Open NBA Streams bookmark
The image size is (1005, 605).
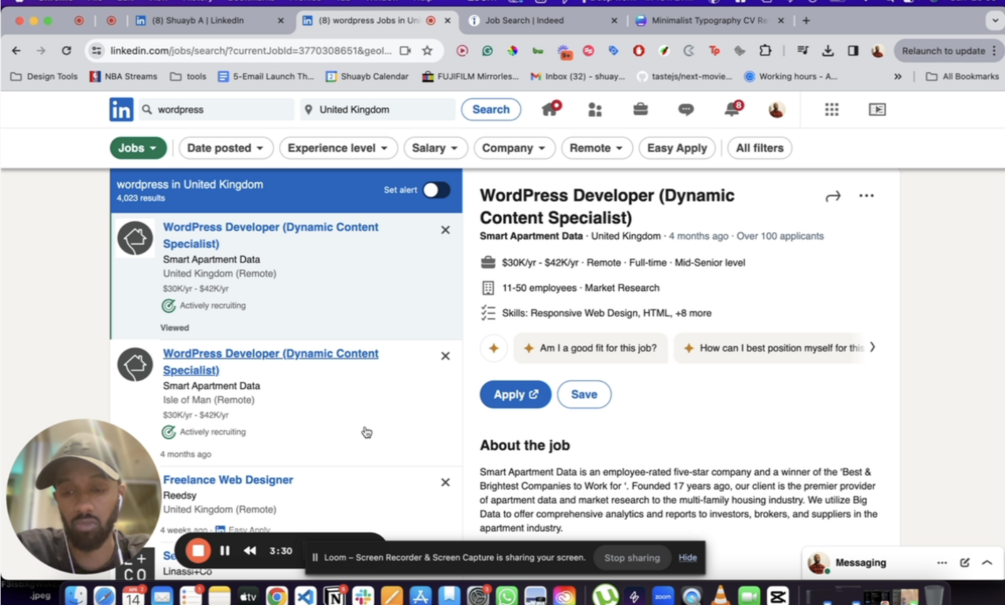point(123,76)
